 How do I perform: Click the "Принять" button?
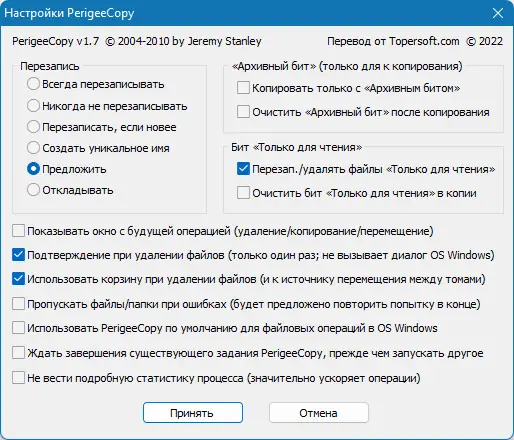(193, 413)
